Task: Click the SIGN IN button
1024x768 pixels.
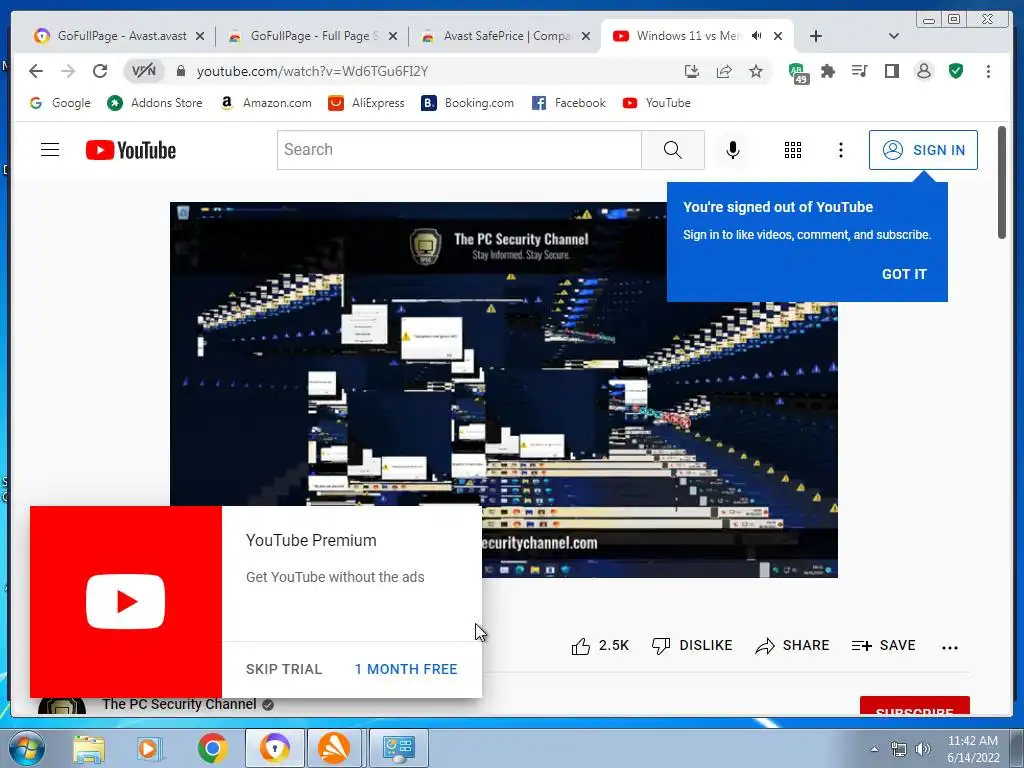Action: 923,150
